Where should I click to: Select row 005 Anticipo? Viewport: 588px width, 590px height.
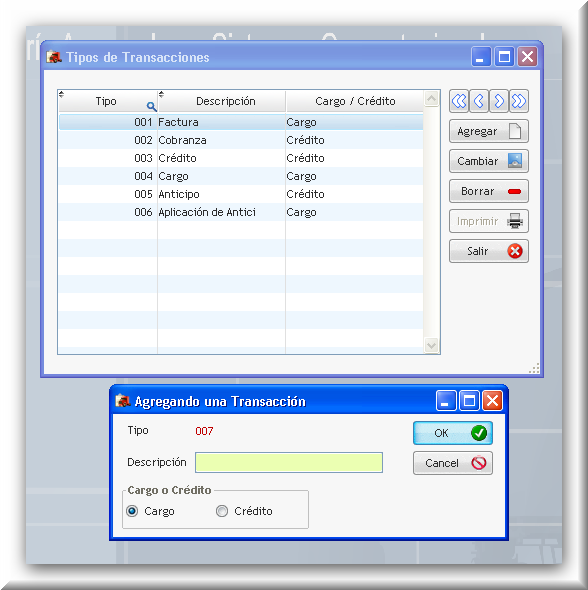(241, 194)
